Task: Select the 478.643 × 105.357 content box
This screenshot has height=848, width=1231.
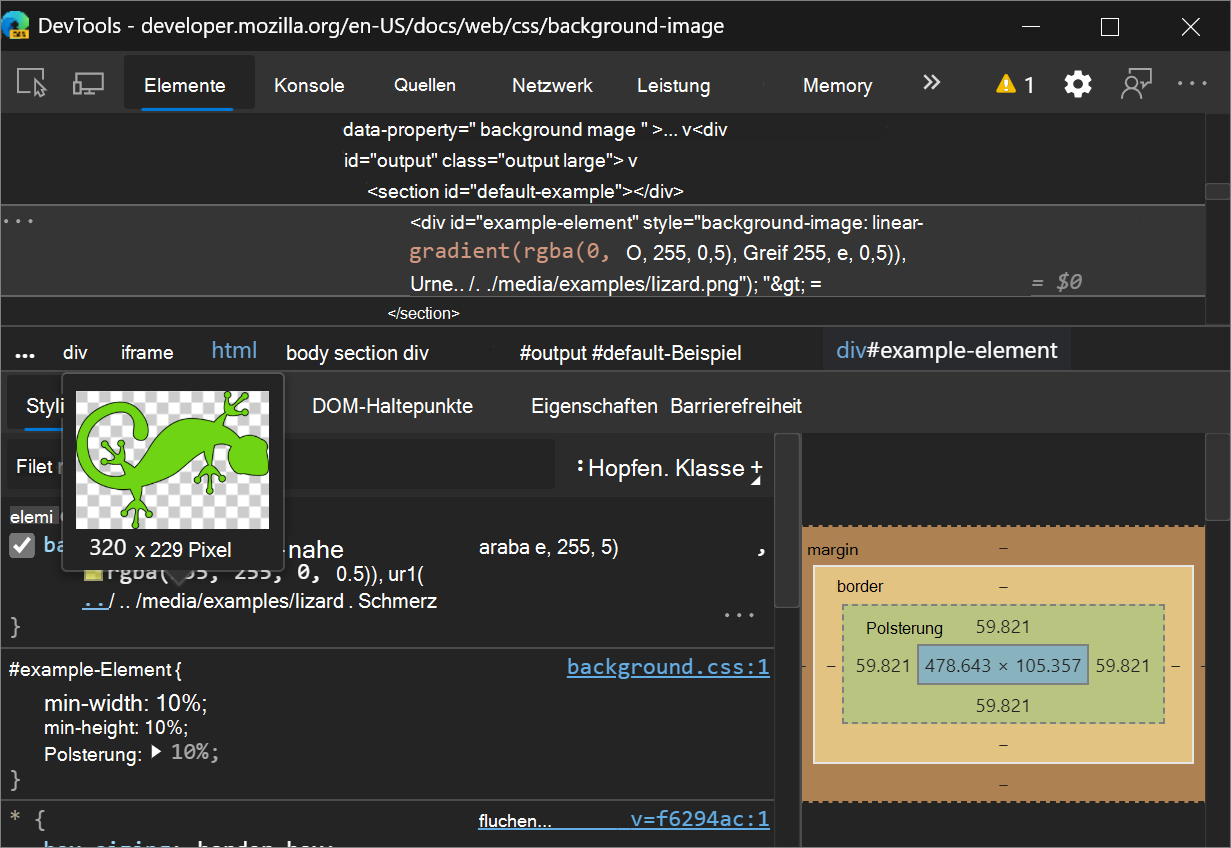Action: tap(1002, 666)
